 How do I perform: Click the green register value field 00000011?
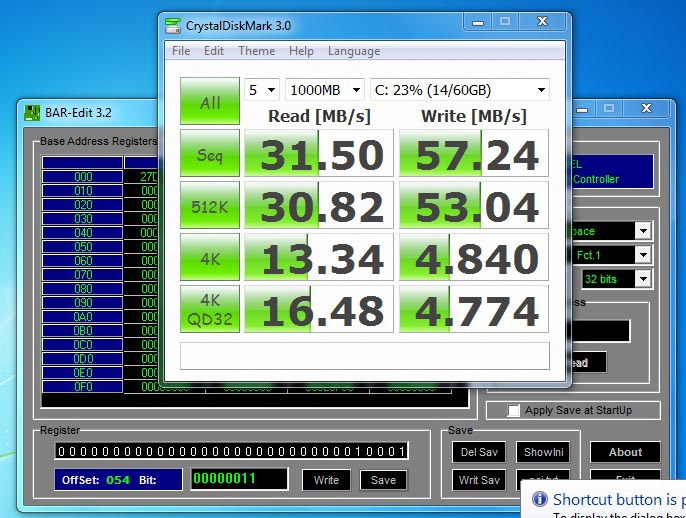[239, 480]
